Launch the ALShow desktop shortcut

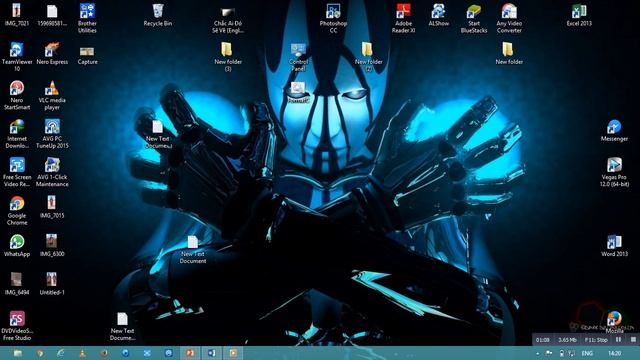pos(438,15)
